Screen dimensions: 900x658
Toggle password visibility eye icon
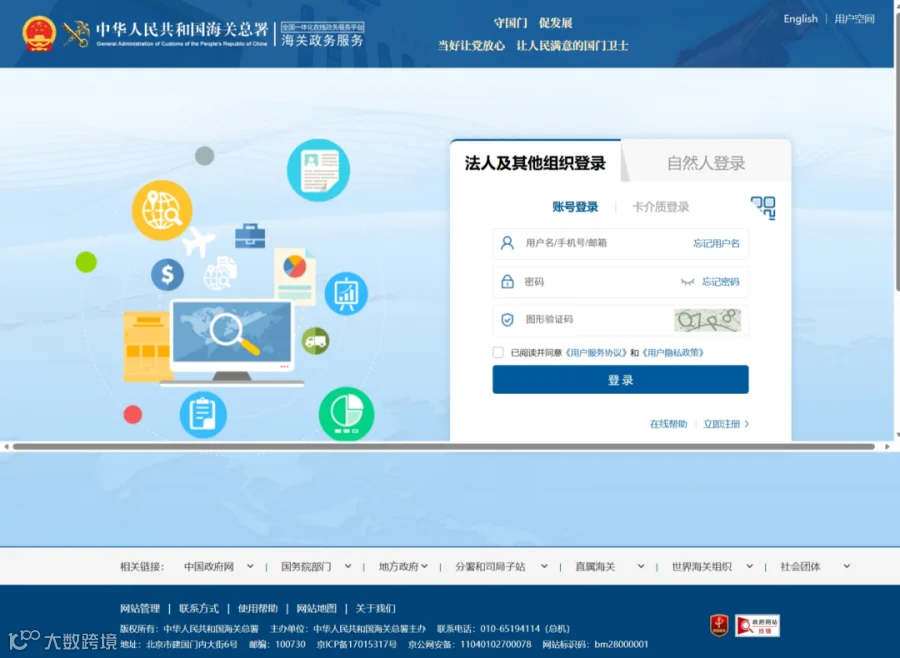pos(687,282)
